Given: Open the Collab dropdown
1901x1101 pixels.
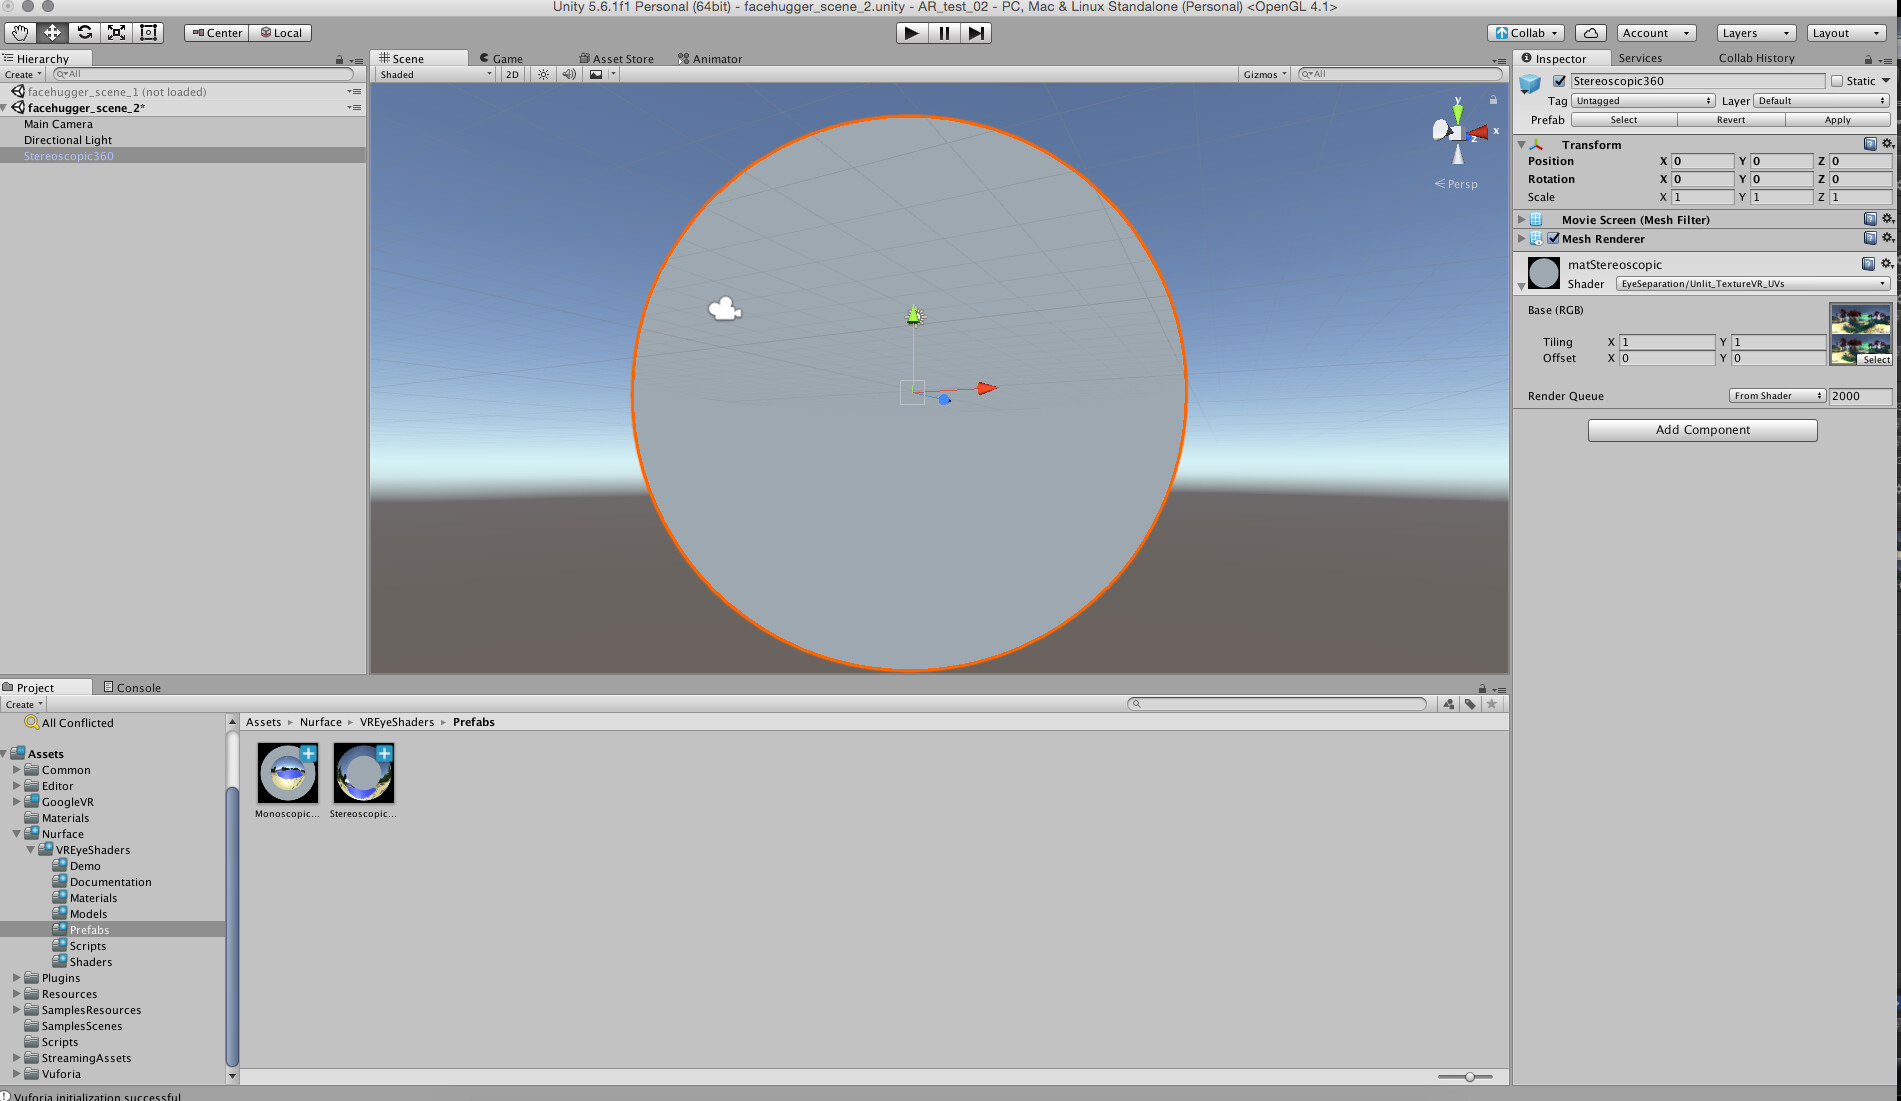Looking at the screenshot, I should (1526, 33).
